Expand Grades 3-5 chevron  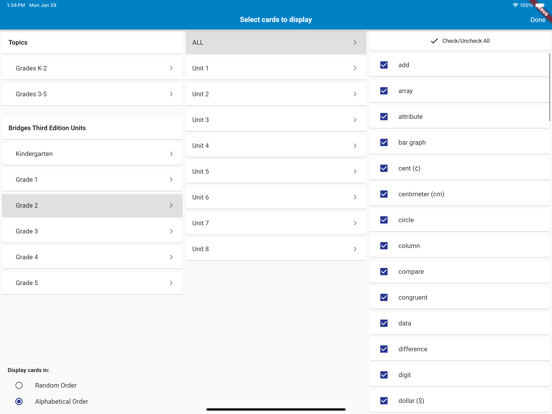point(171,94)
